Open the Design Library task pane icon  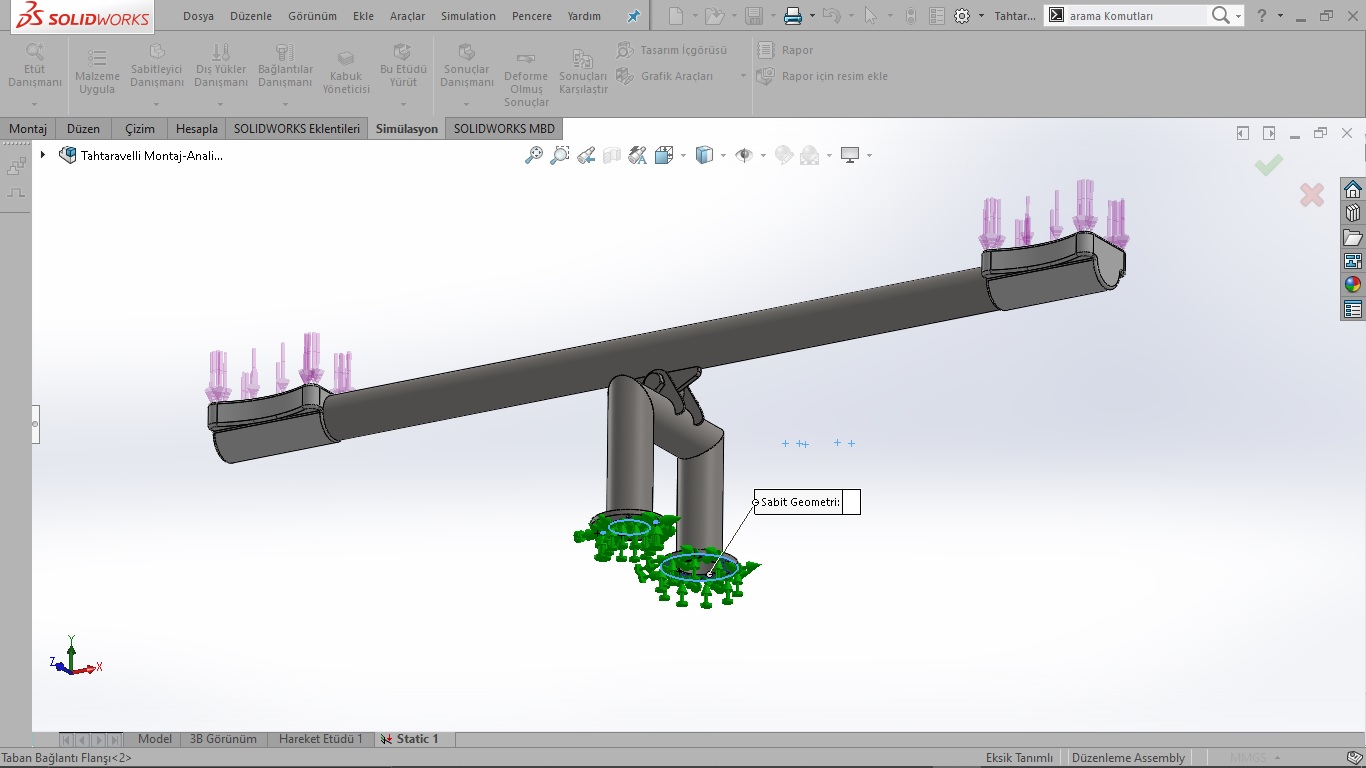click(1353, 213)
